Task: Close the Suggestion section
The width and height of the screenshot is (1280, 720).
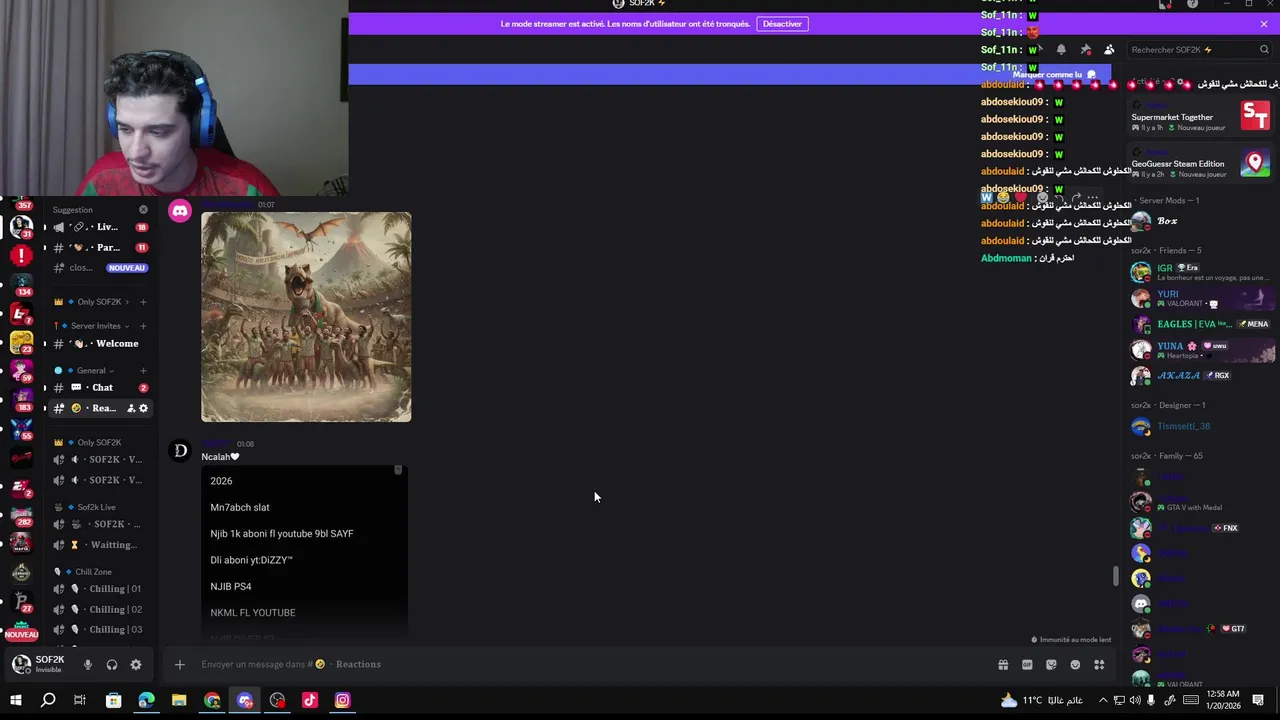Action: coord(143,210)
